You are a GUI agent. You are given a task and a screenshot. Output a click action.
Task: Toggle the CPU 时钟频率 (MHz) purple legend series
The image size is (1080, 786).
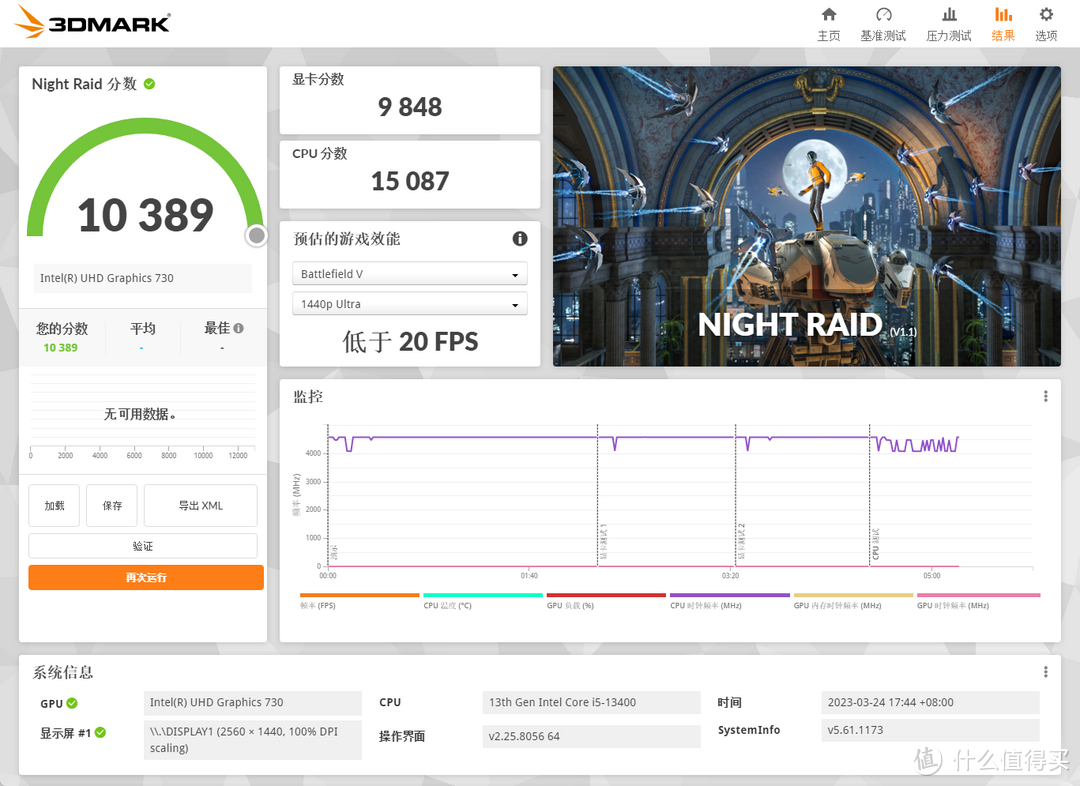pyautogui.click(x=729, y=601)
